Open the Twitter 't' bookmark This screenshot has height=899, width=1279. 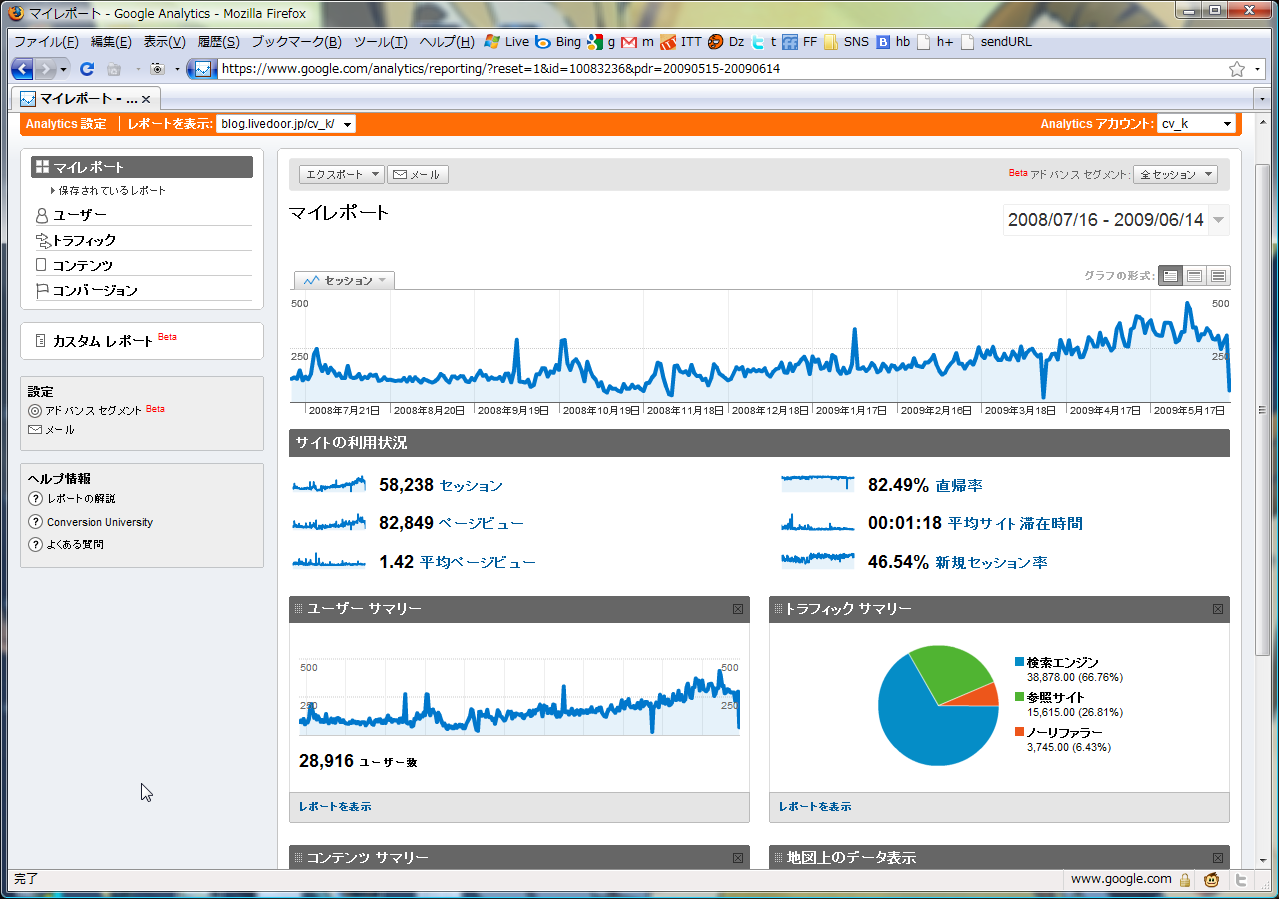pyautogui.click(x=764, y=42)
